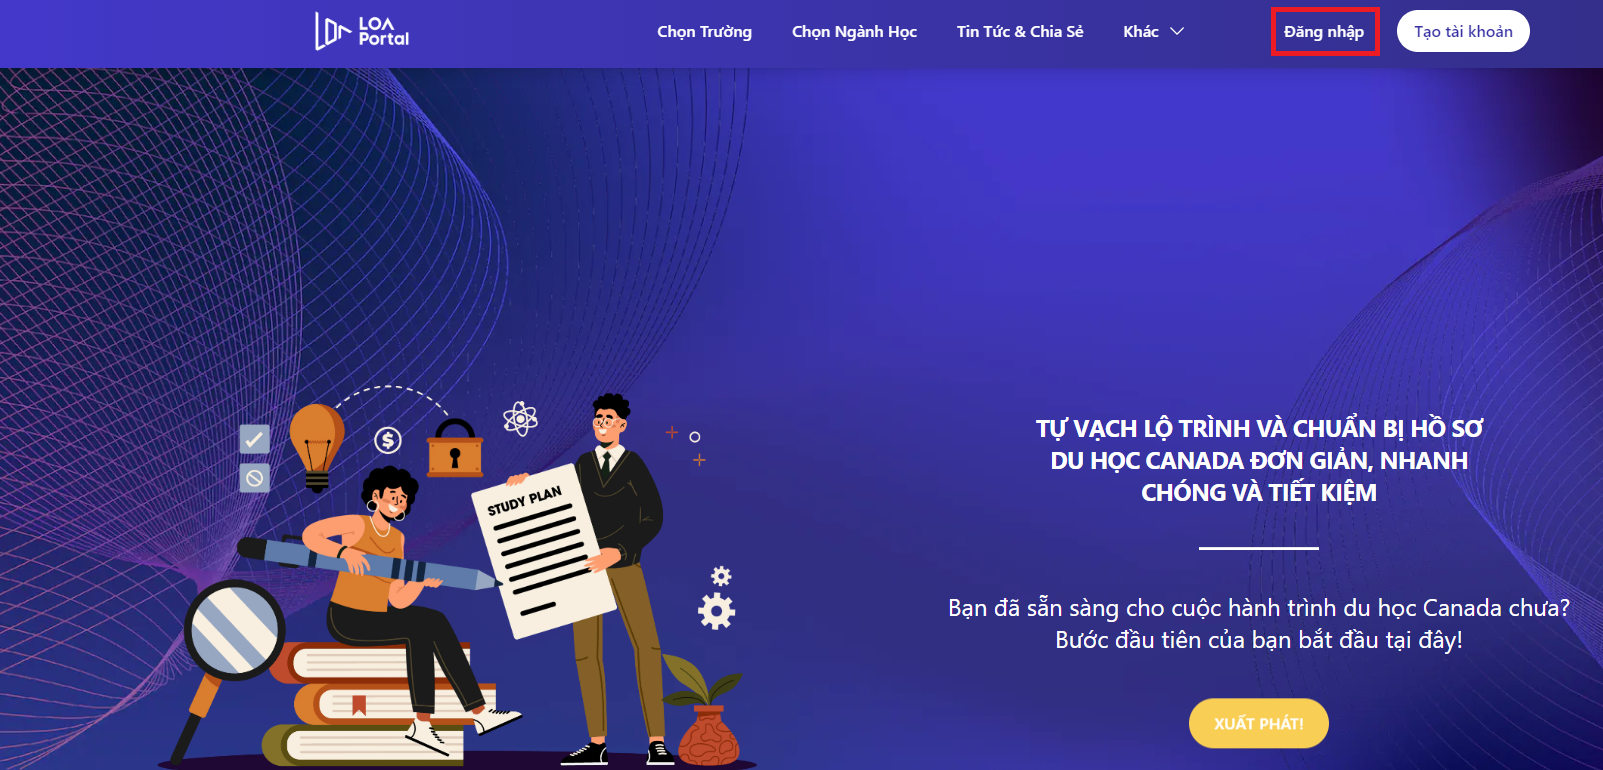
Task: Click the checkmark box in illustration
Action: 254,439
